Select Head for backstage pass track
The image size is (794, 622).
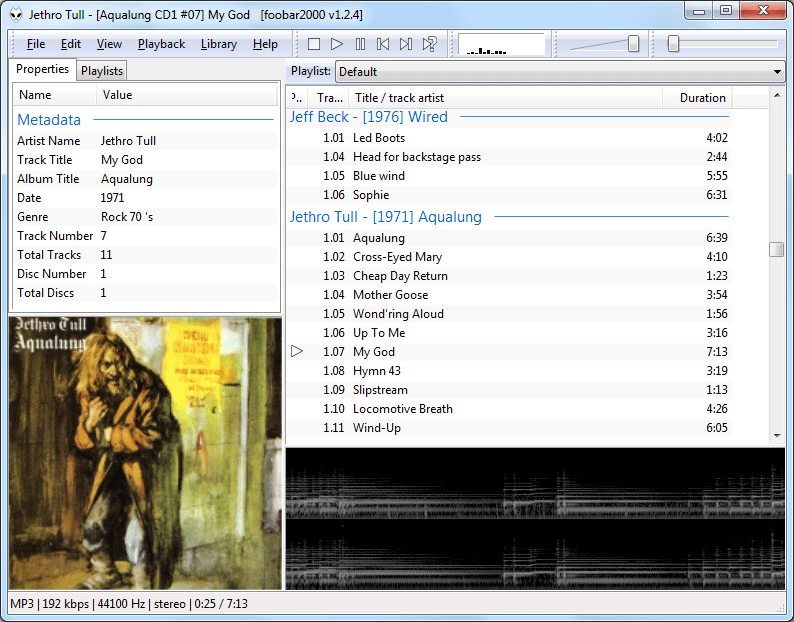pyautogui.click(x=509, y=157)
